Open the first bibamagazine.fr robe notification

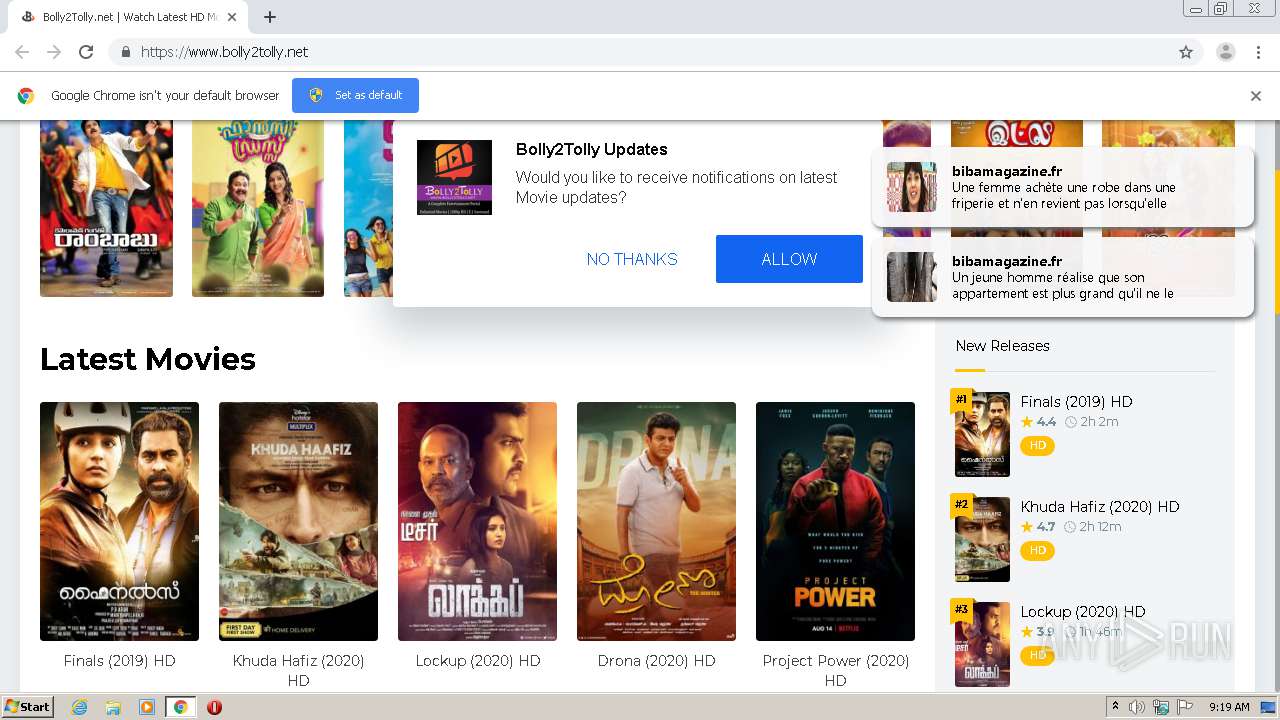click(1062, 187)
